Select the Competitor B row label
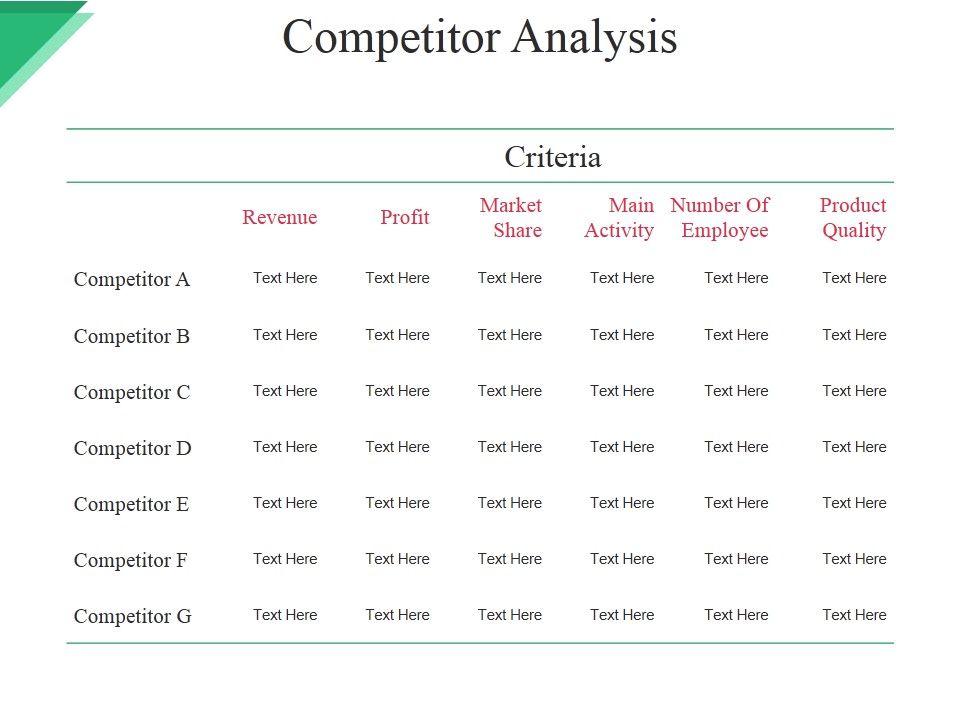 [x=131, y=336]
